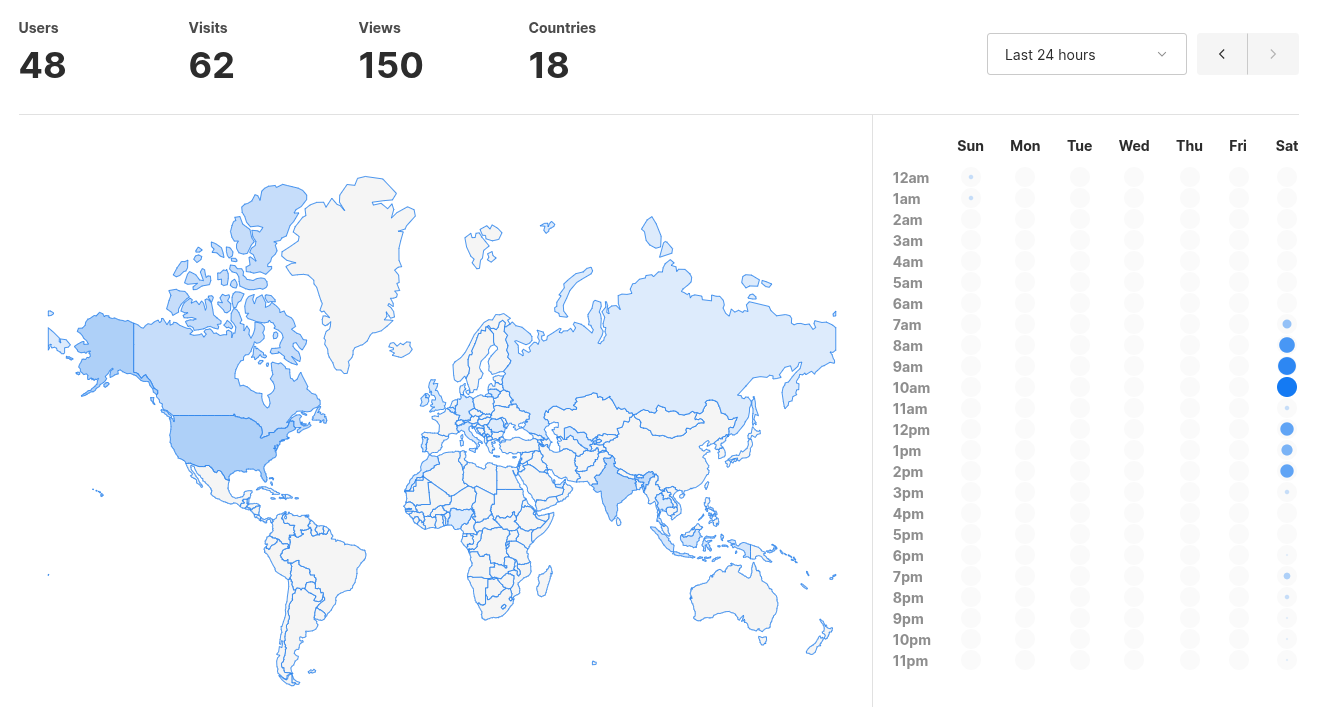The image size is (1334, 707).
Task: Click the Saturday 8am heatmap dot
Action: pyautogui.click(x=1287, y=345)
